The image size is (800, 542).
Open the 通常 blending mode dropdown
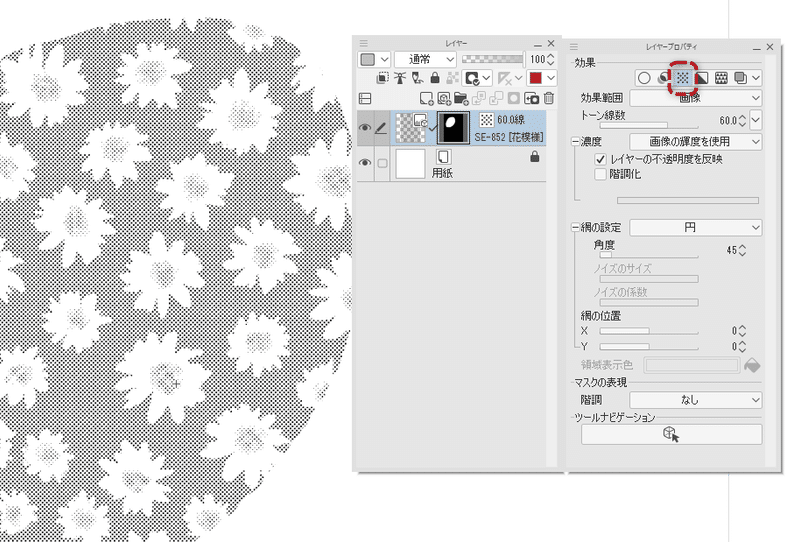[425, 60]
